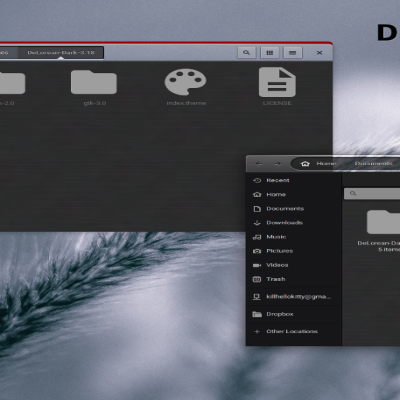The width and height of the screenshot is (400, 400).
Task: Select the LICENSE document file icon
Action: click(x=277, y=82)
